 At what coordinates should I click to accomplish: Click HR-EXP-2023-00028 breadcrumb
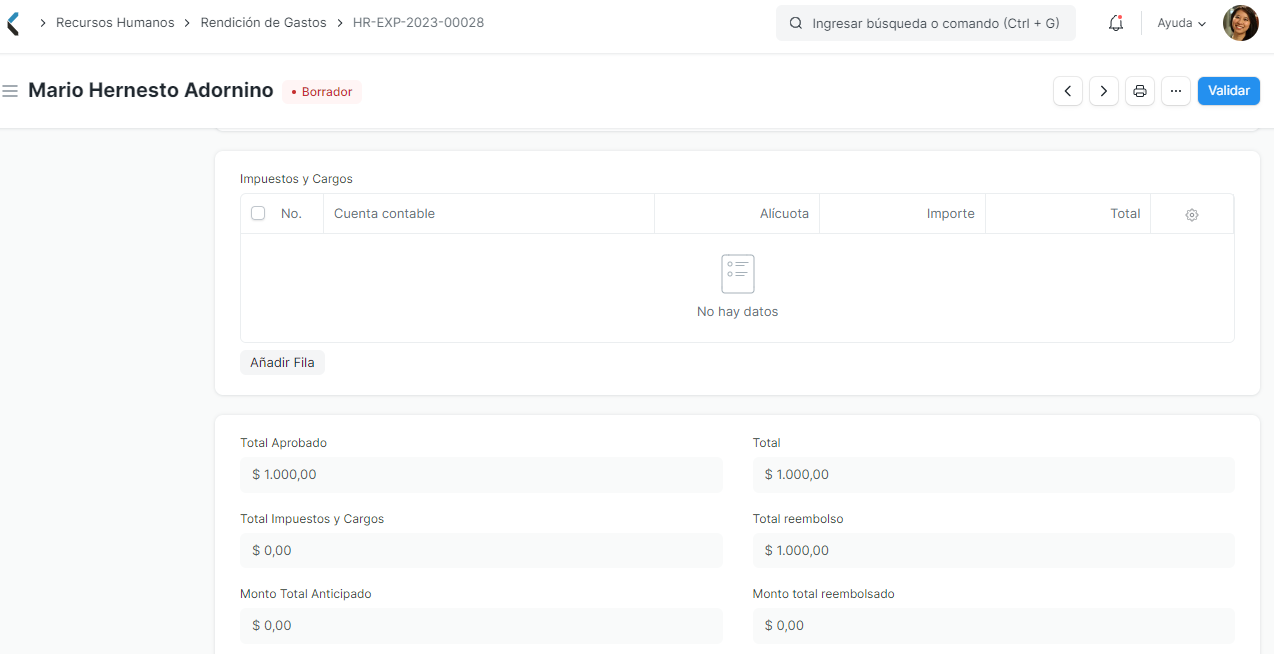click(418, 22)
